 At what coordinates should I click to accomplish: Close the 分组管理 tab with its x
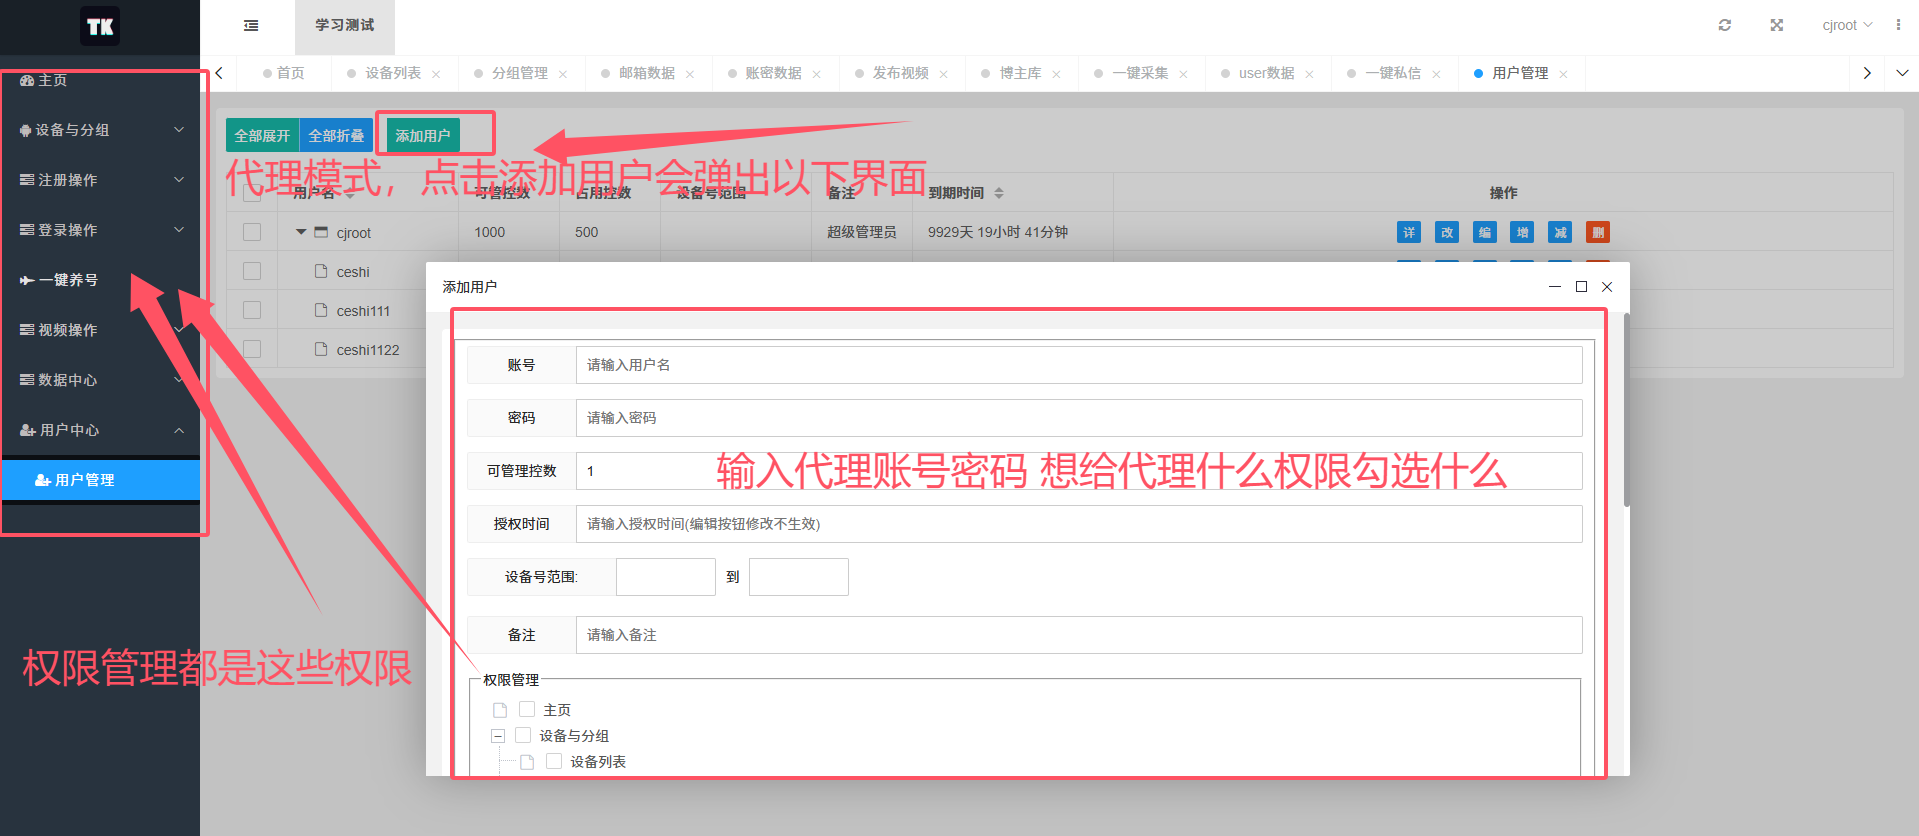[x=563, y=74]
